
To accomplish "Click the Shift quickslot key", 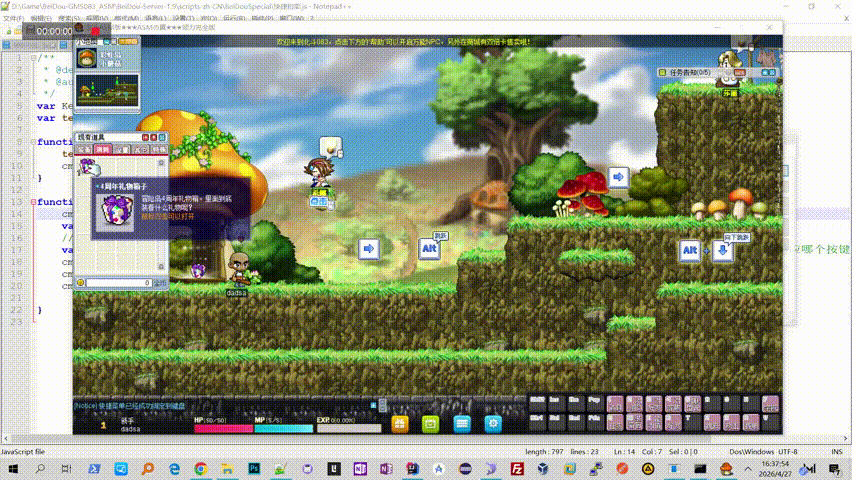I will coord(537,403).
